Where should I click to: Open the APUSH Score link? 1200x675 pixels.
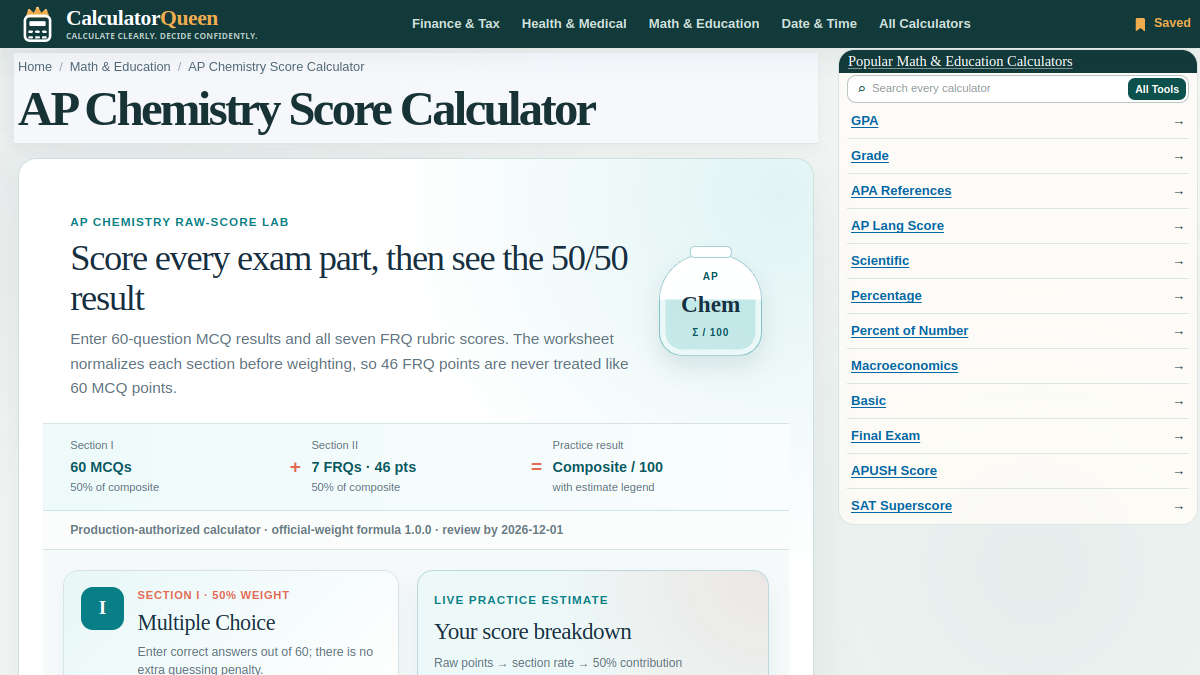[894, 471]
